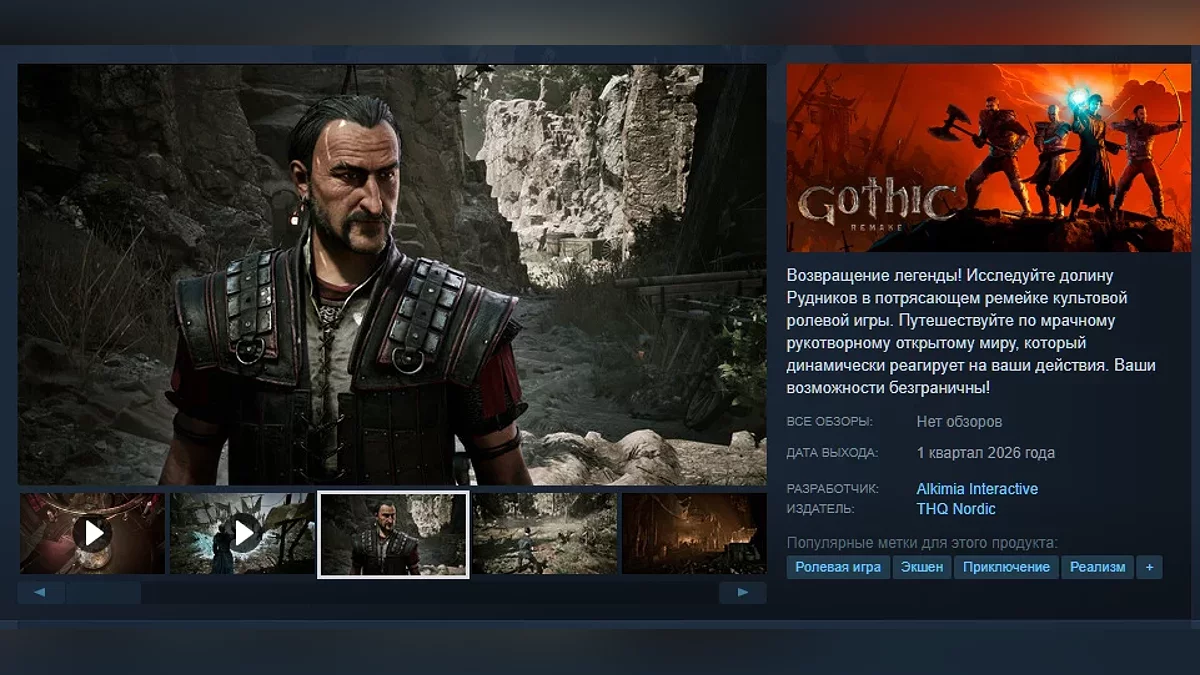Click the game description starting 'Возвращение легенды!'
Screen dimensions: 1200x675
click(971, 331)
